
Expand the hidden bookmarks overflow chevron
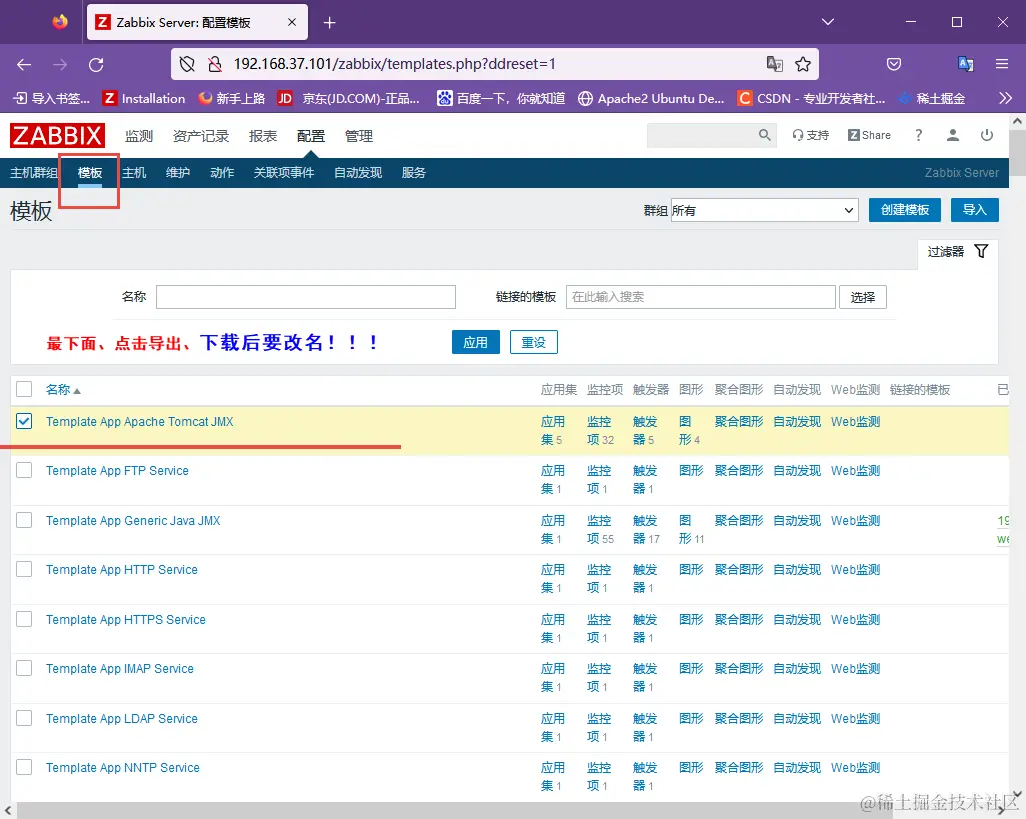(1004, 98)
